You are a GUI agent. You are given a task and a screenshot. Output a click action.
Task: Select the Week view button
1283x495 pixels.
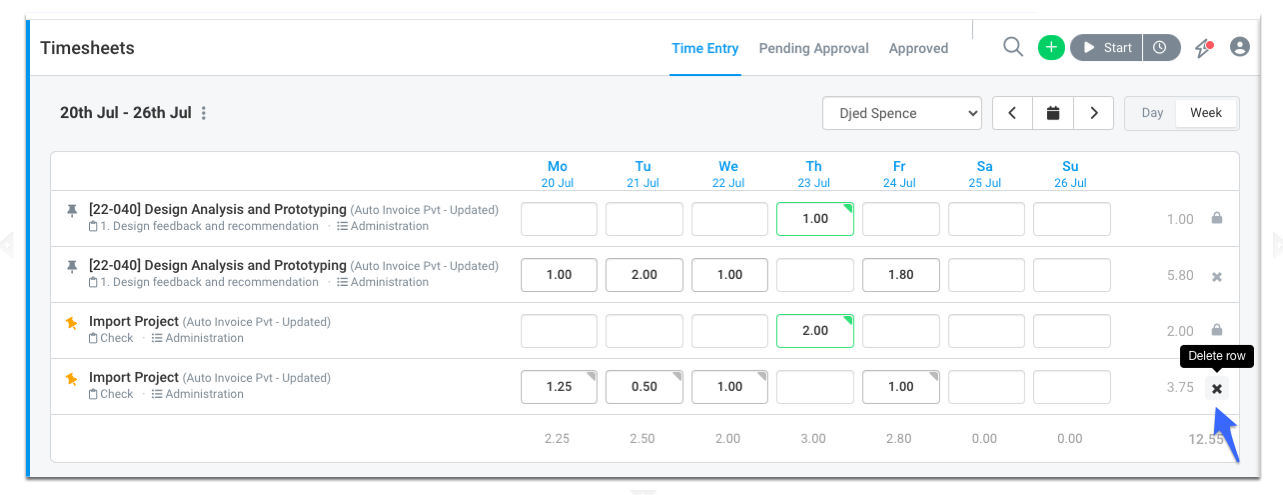[1206, 113]
